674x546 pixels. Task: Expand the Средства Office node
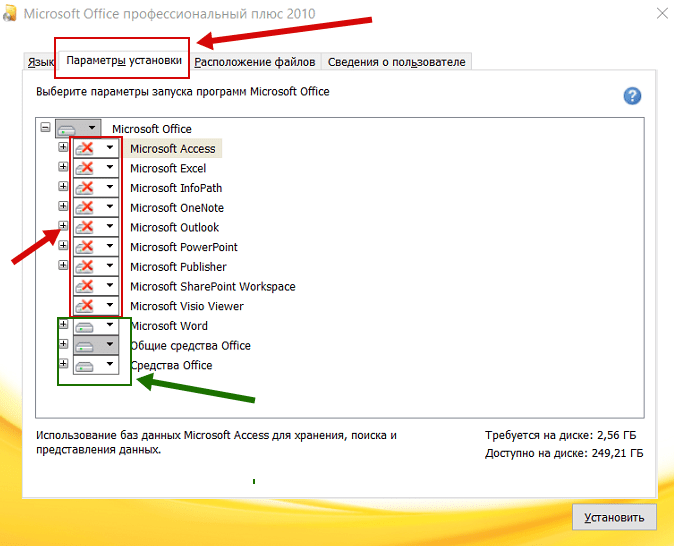(63, 364)
